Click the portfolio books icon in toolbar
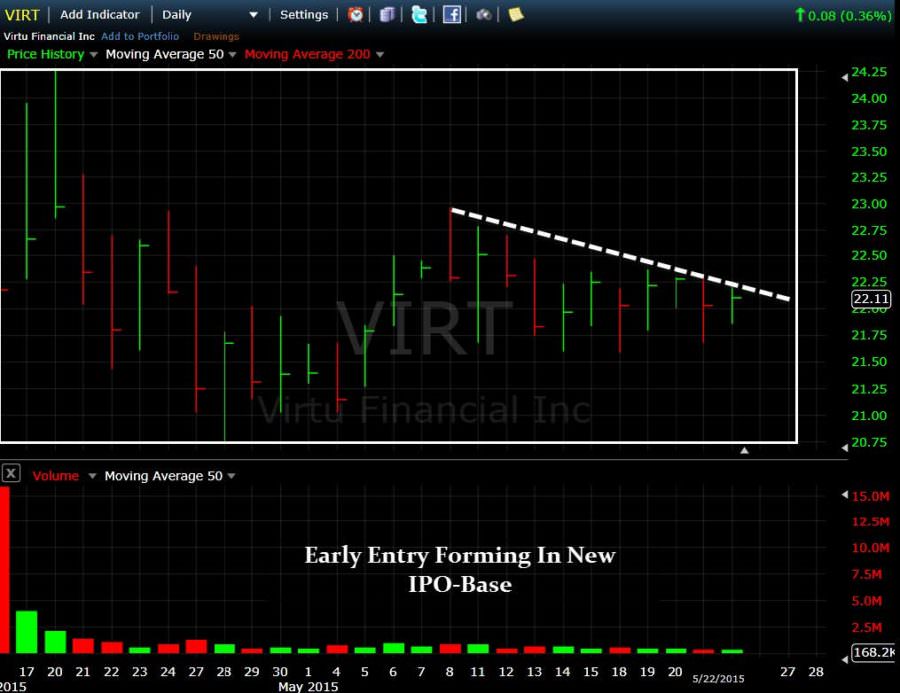The image size is (900, 693). coord(387,14)
